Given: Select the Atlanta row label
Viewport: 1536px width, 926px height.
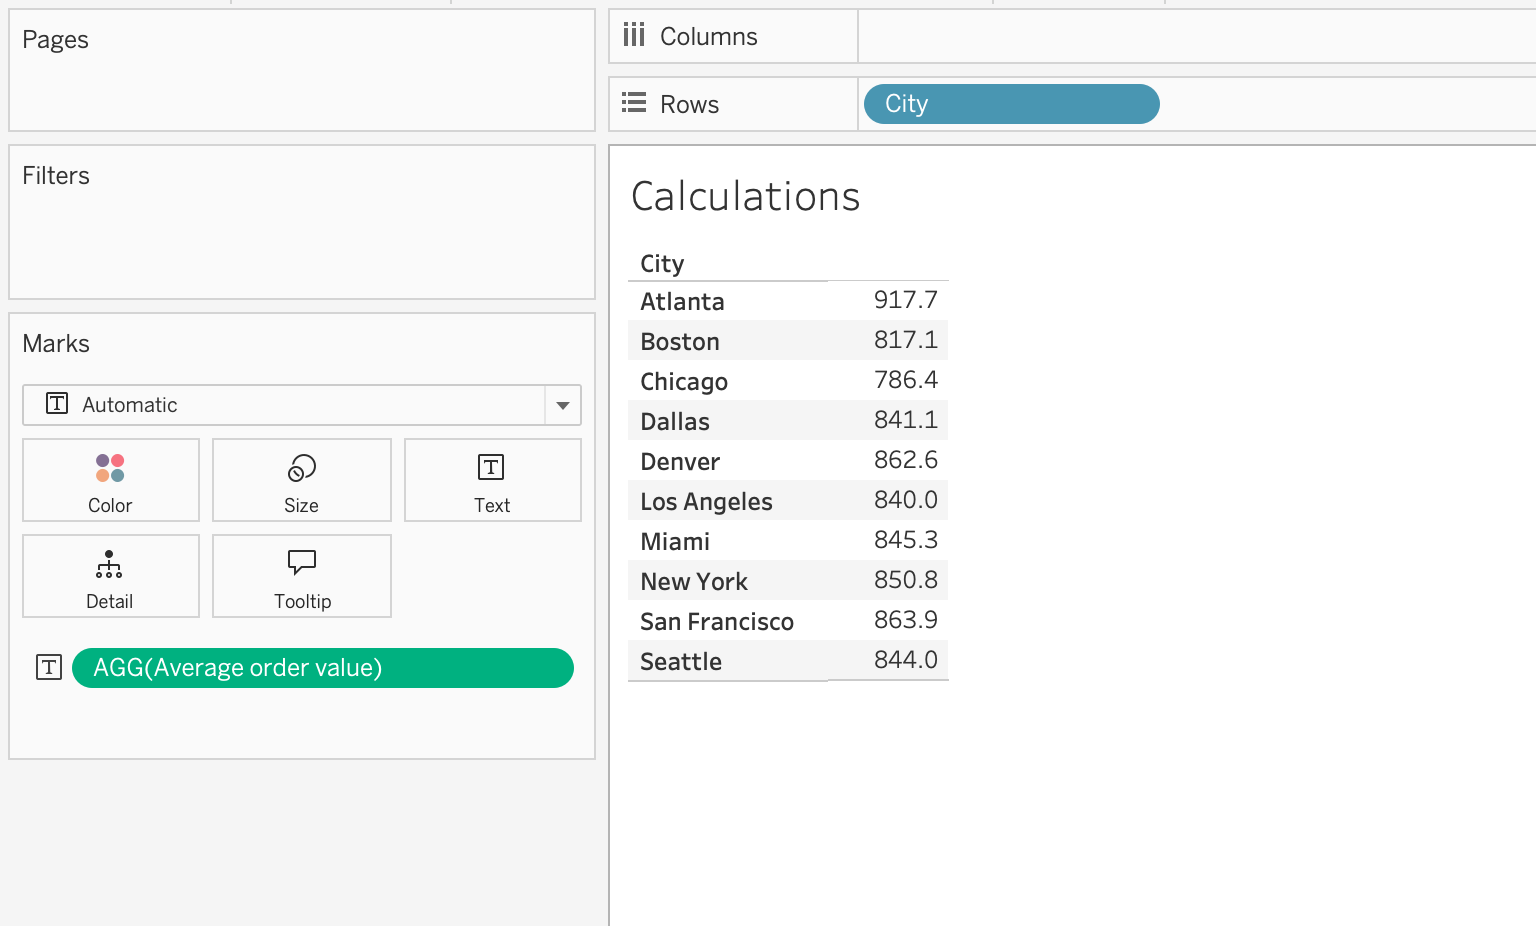Looking at the screenshot, I should tap(682, 302).
